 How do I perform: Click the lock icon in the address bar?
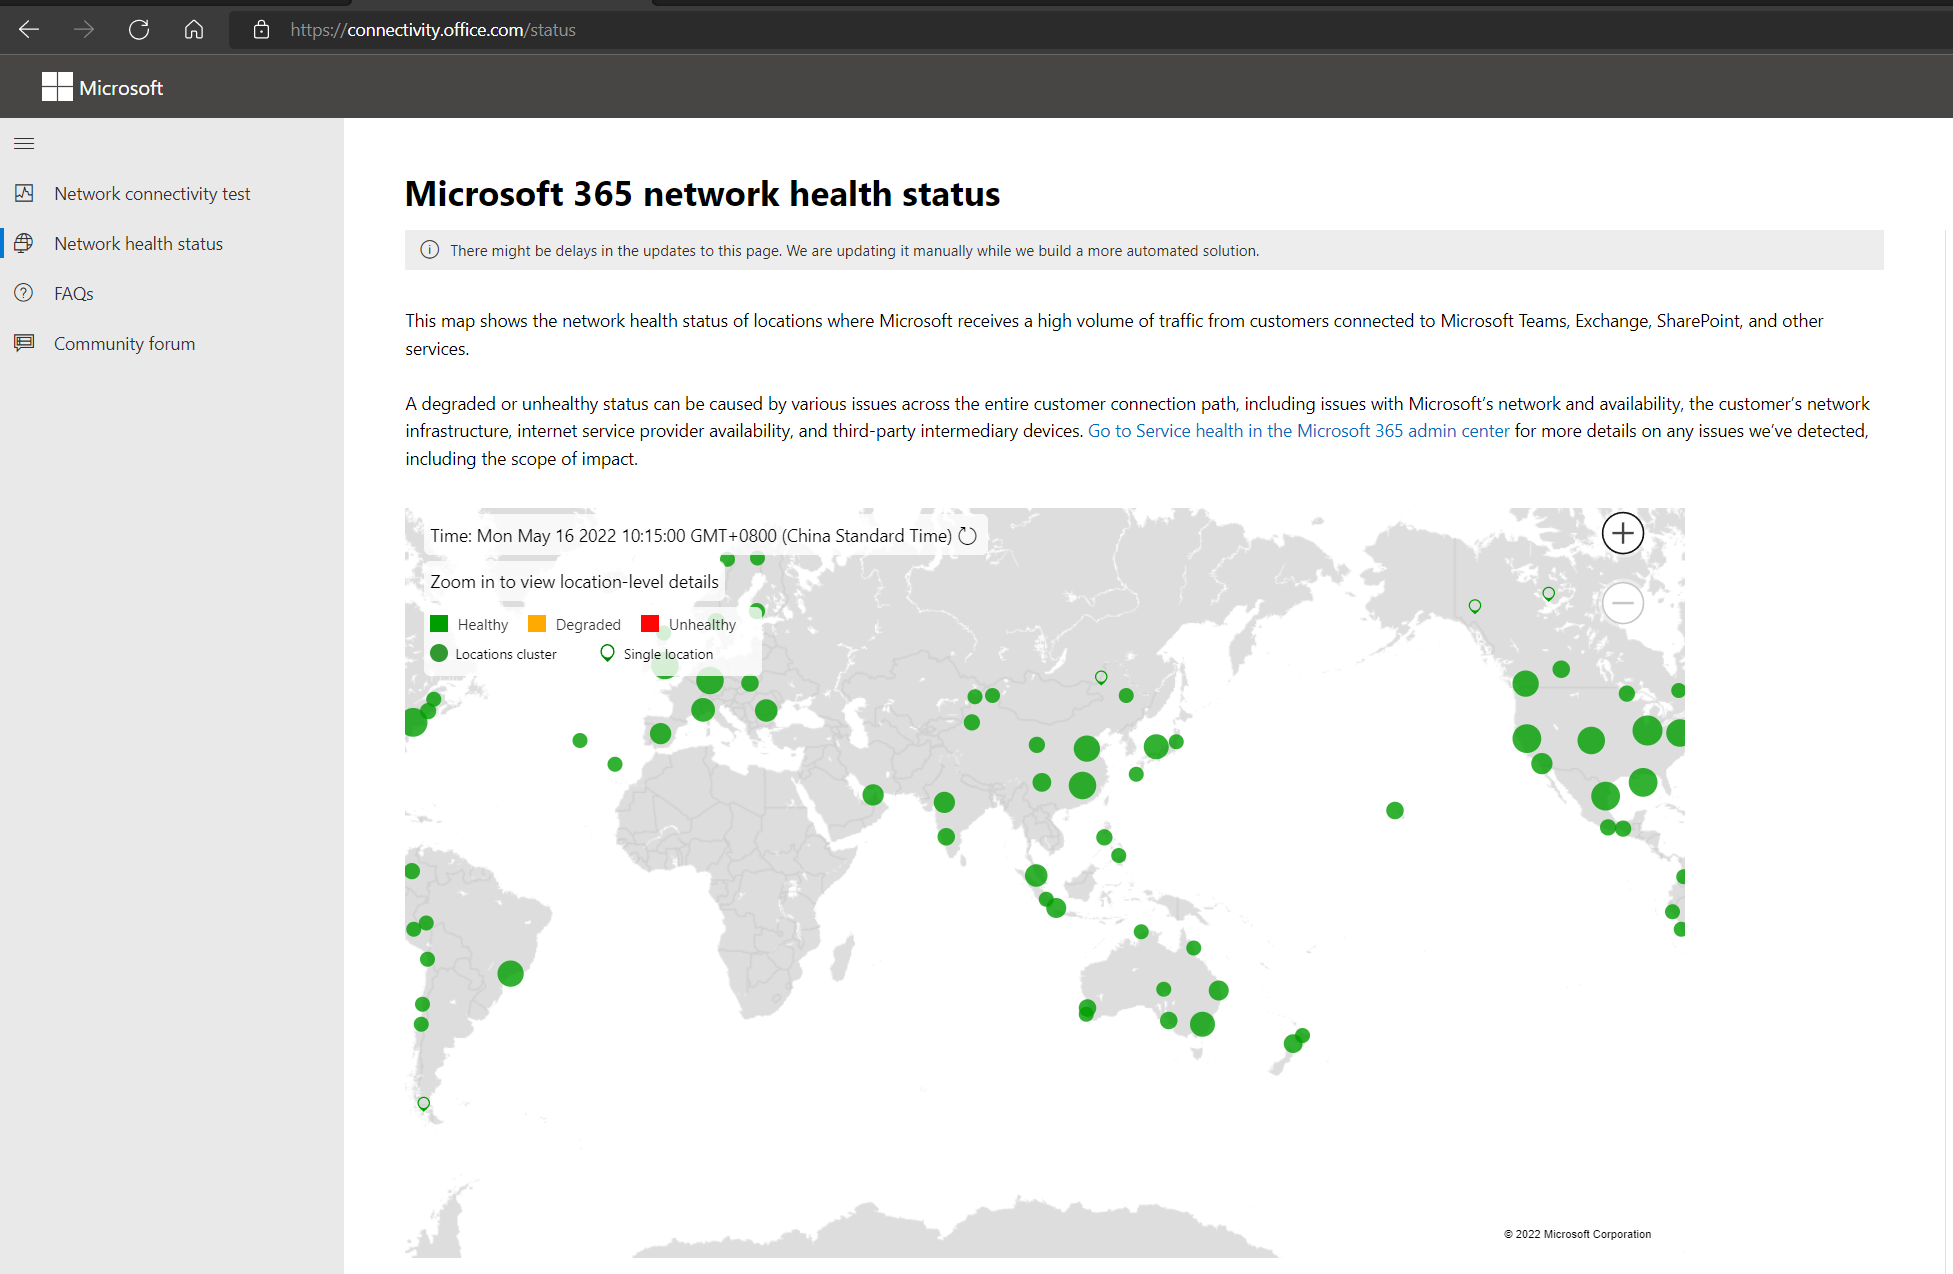point(261,29)
